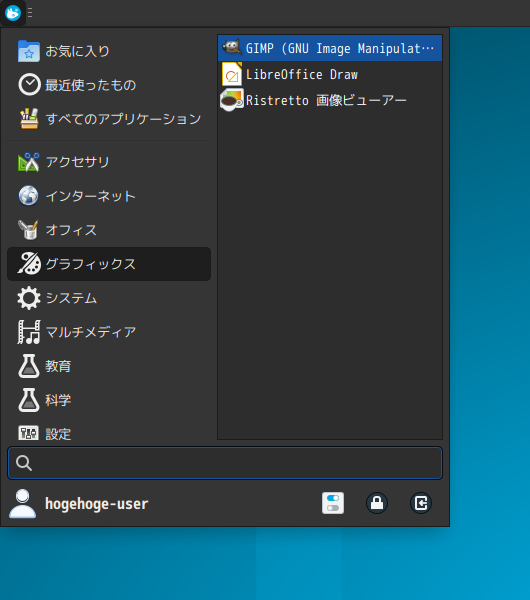Viewport: 530px width, 600px height.
Task: Select the マルチメディア category
Action: point(109,332)
